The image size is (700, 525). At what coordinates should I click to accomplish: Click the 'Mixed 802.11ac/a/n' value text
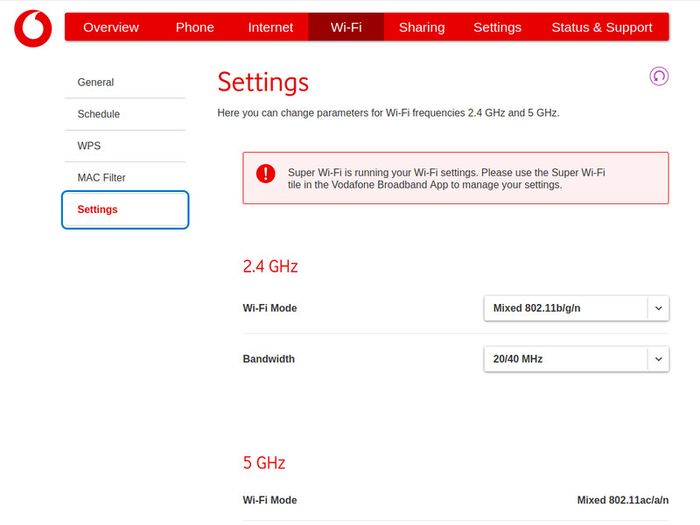(x=623, y=500)
